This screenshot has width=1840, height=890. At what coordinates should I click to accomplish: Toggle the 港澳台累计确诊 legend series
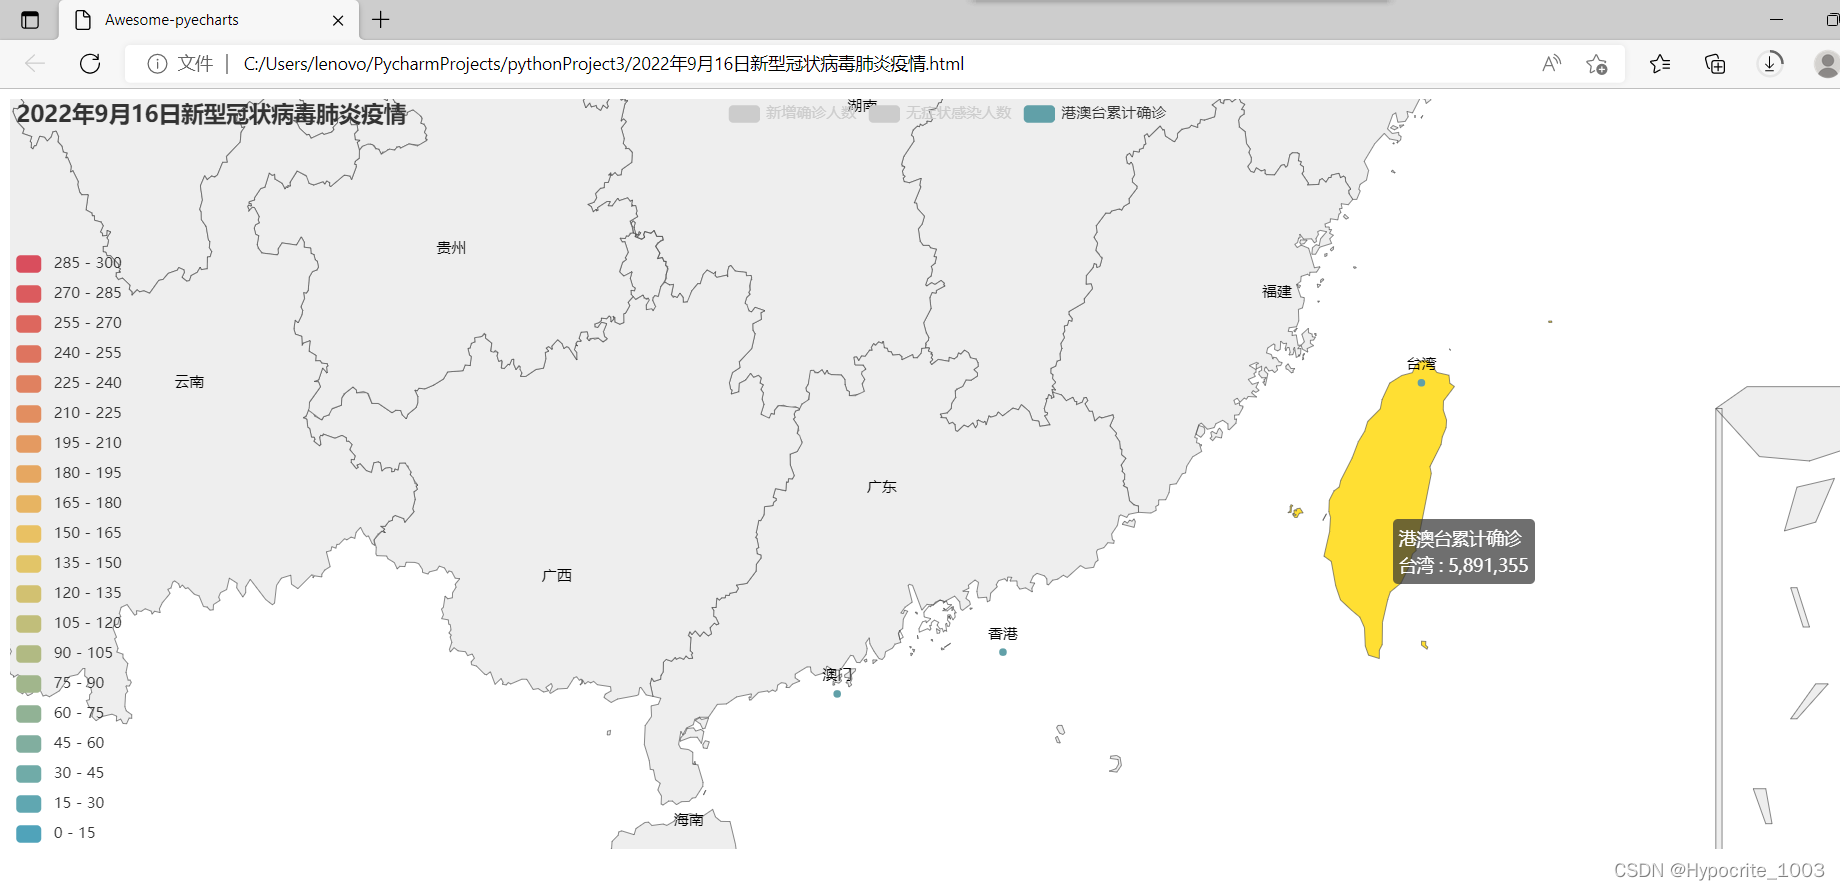pyautogui.click(x=1095, y=113)
